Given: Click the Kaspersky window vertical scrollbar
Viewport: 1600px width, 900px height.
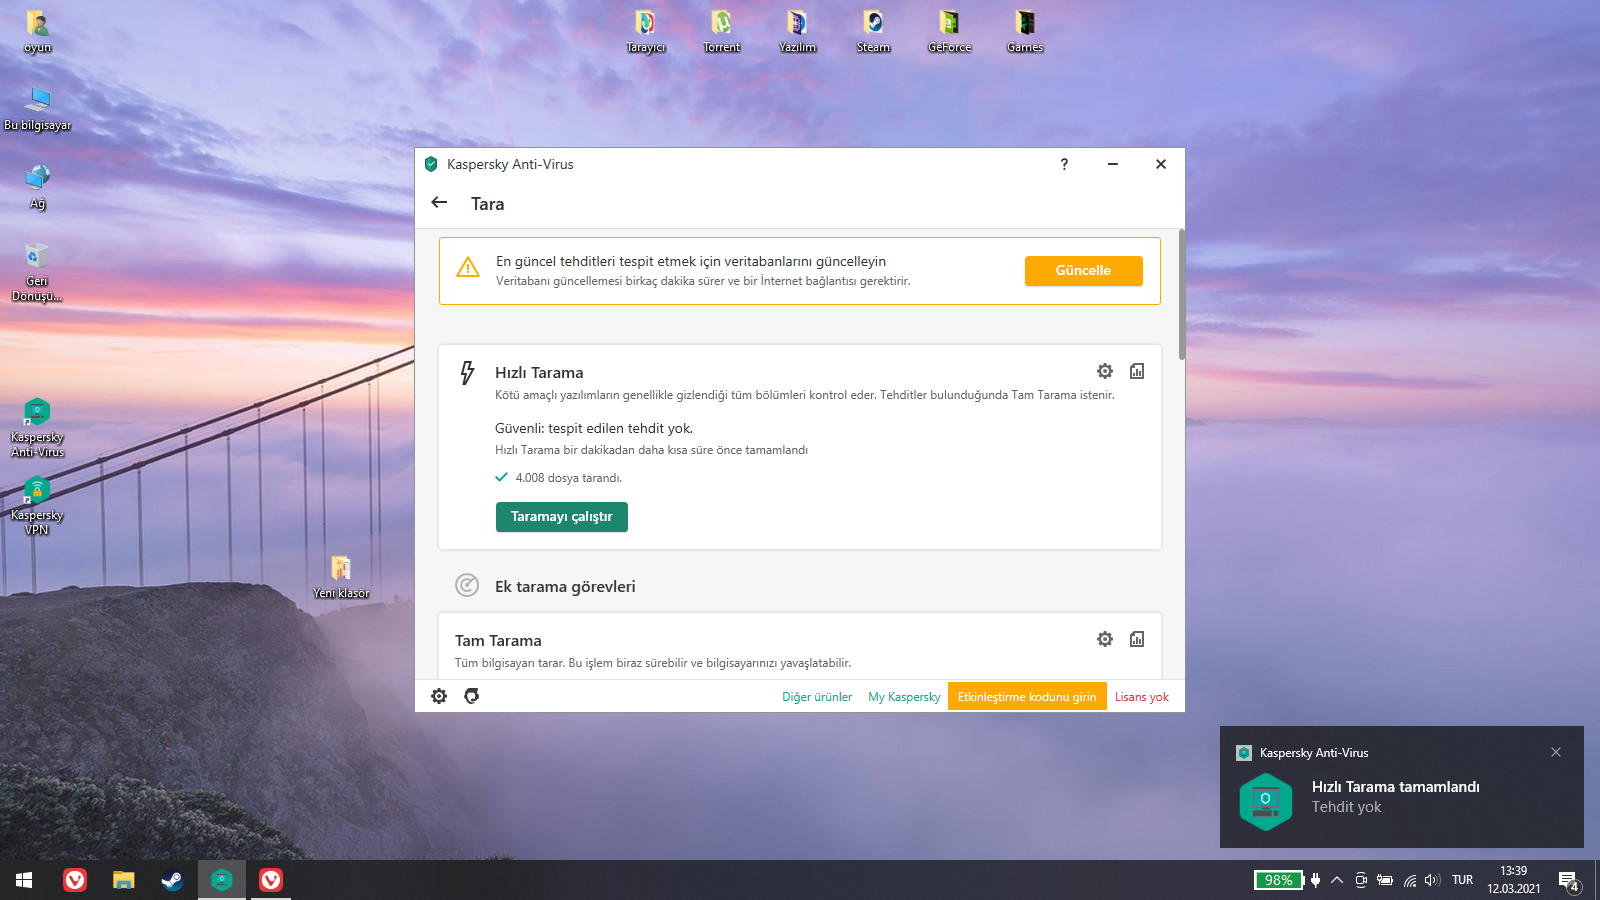Looking at the screenshot, I should tap(1182, 295).
